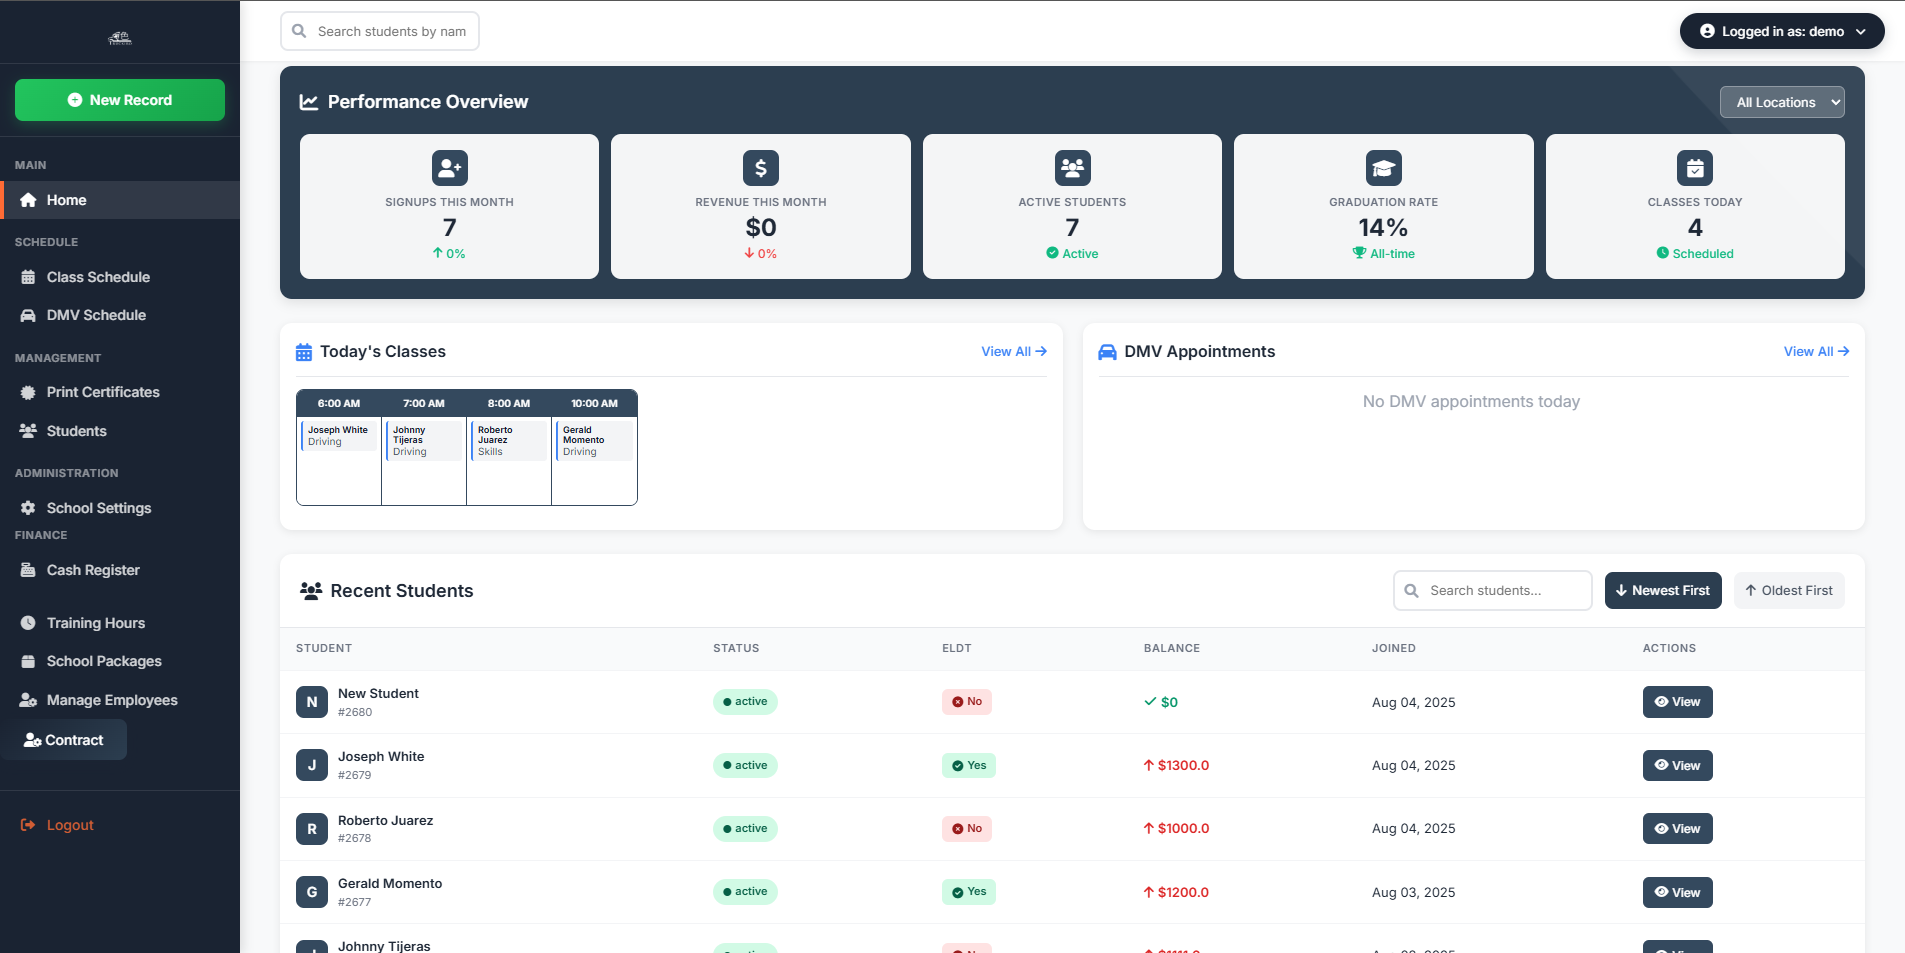Open School Settings via the gear icon
Image resolution: width=1905 pixels, height=953 pixels.
click(28, 508)
